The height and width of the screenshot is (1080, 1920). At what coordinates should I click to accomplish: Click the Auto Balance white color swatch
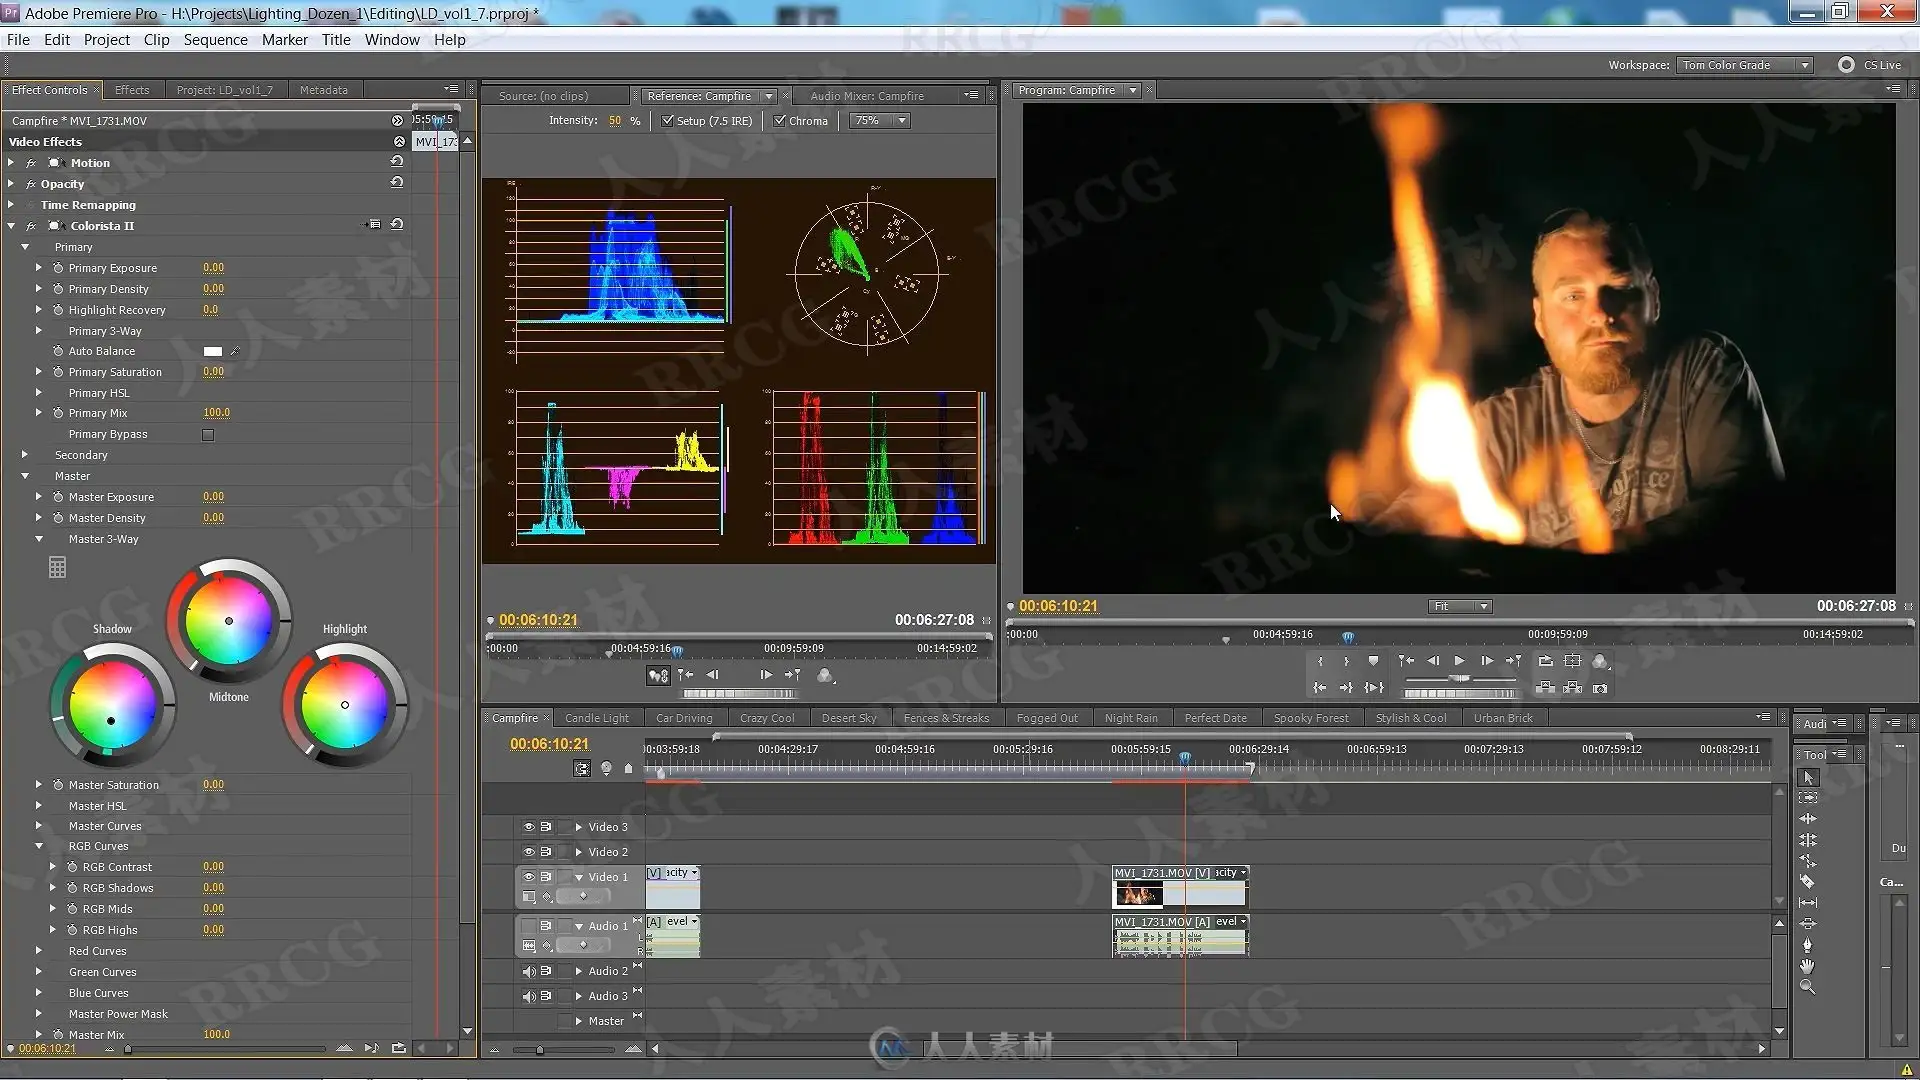[x=212, y=351]
